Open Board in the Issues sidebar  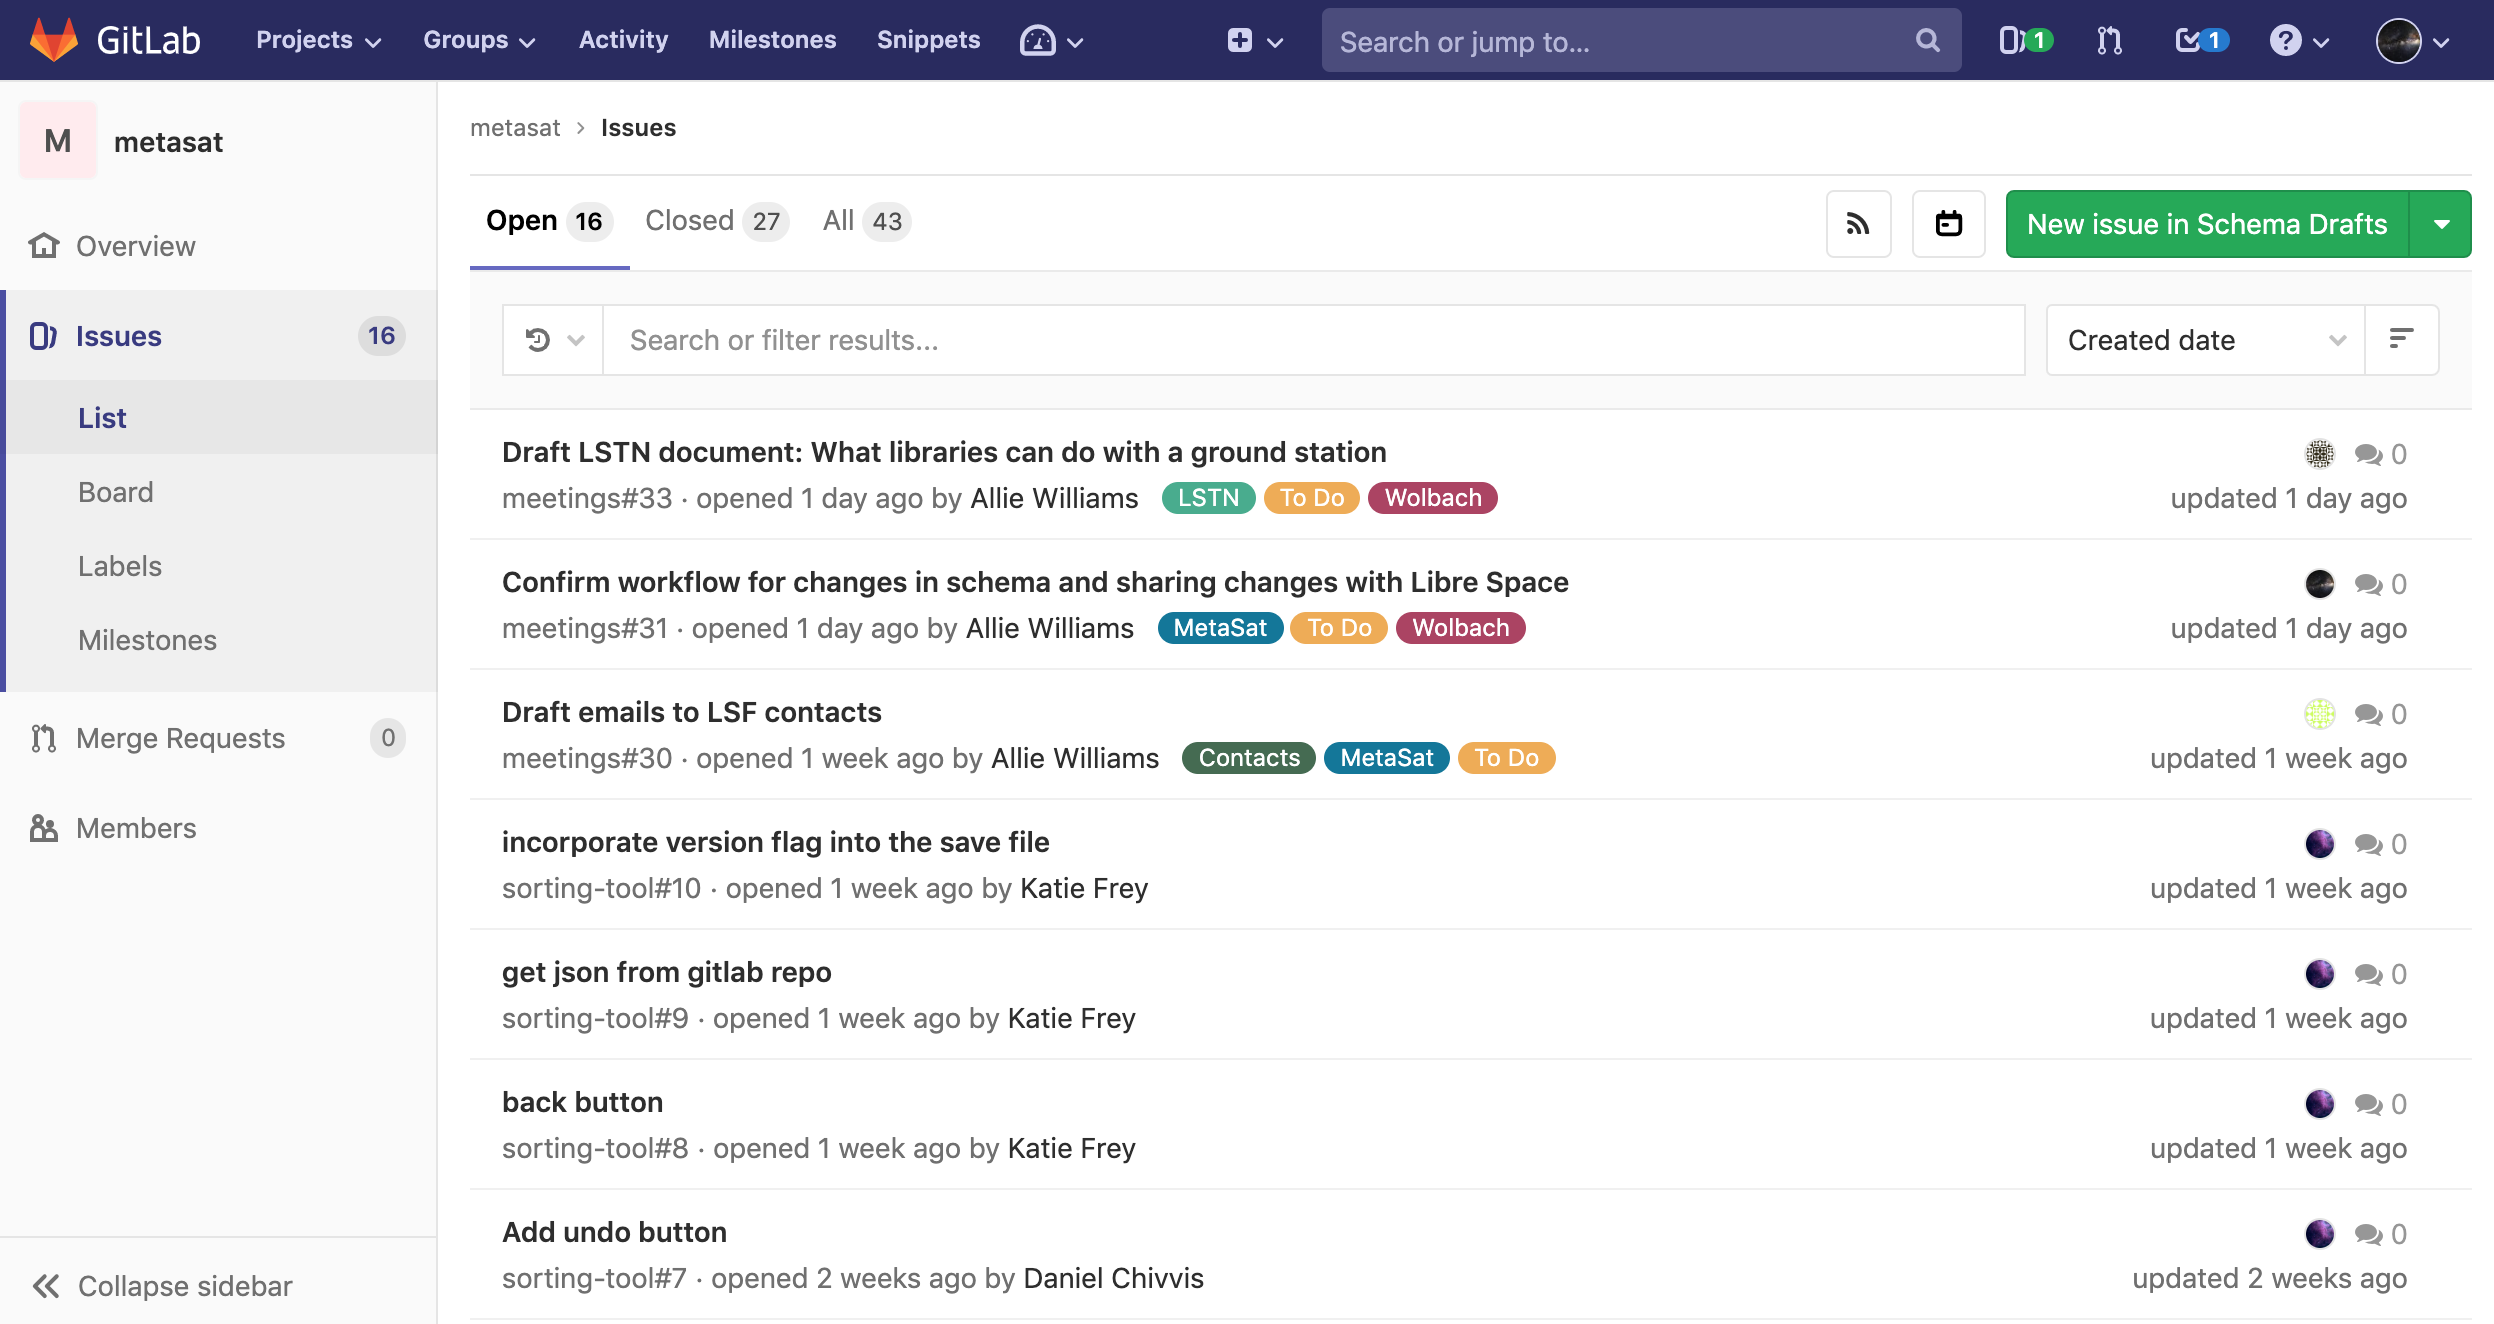tap(116, 492)
